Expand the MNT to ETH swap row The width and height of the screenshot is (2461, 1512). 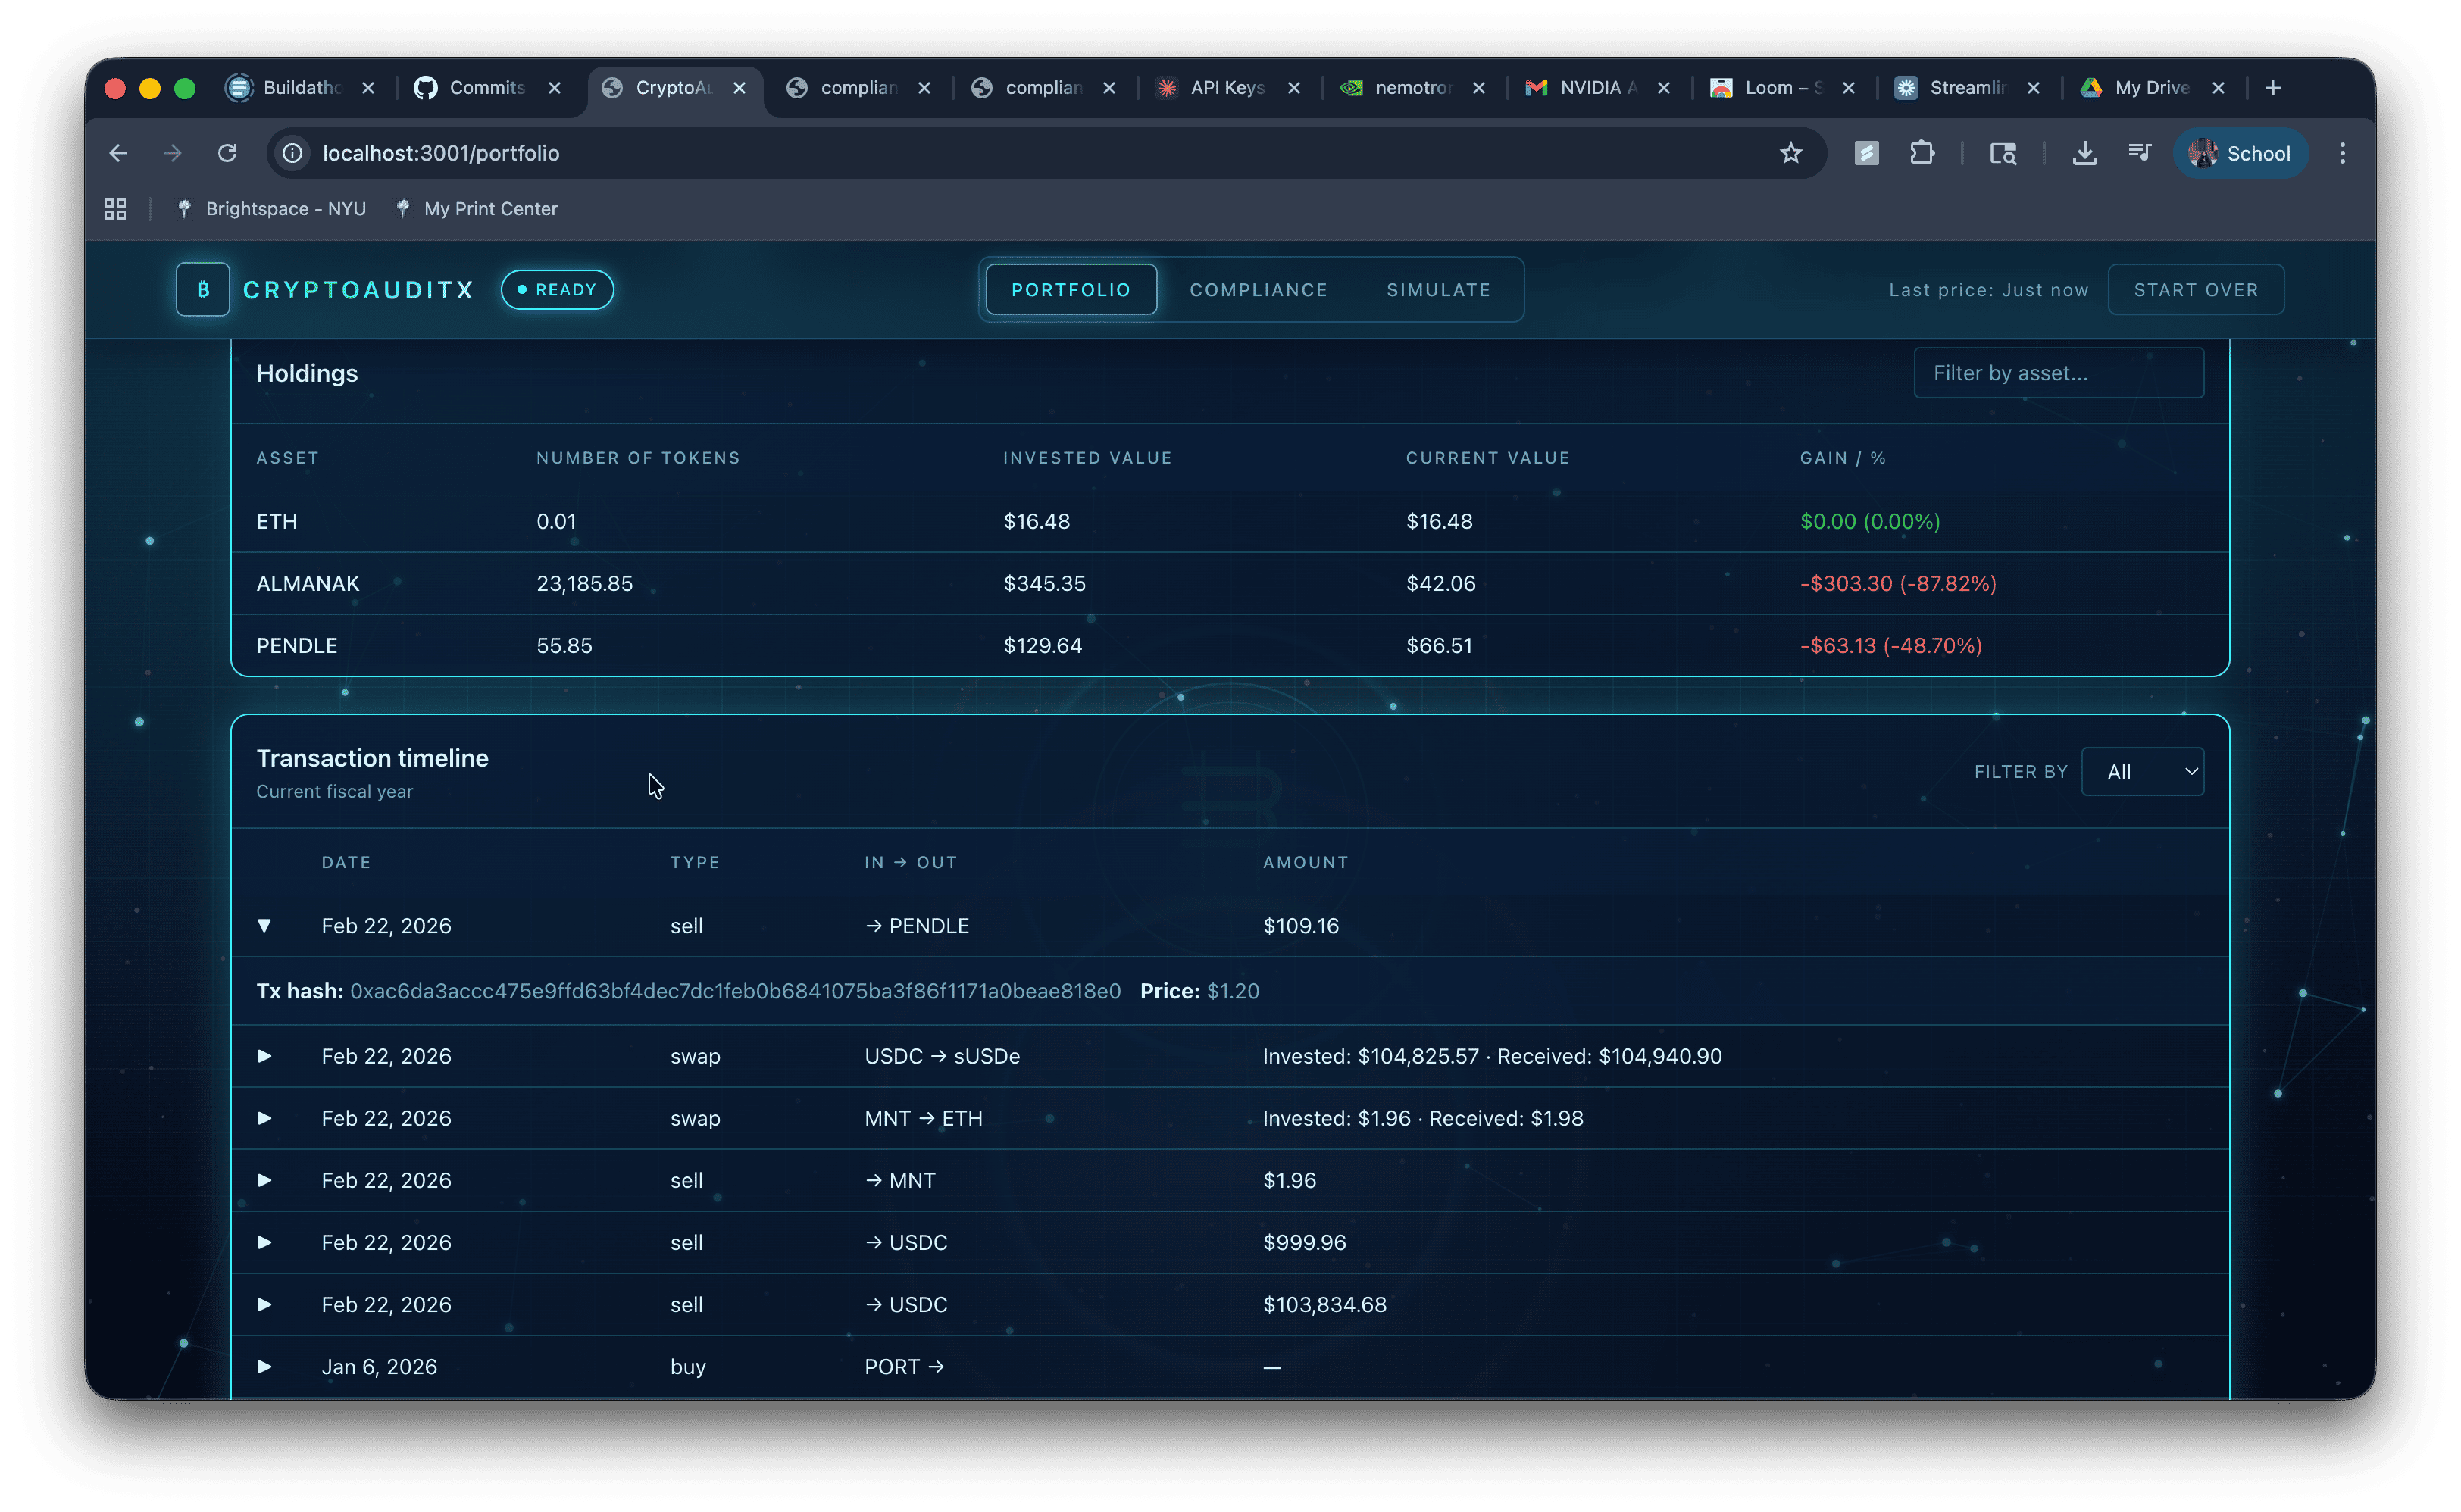pos(264,1118)
